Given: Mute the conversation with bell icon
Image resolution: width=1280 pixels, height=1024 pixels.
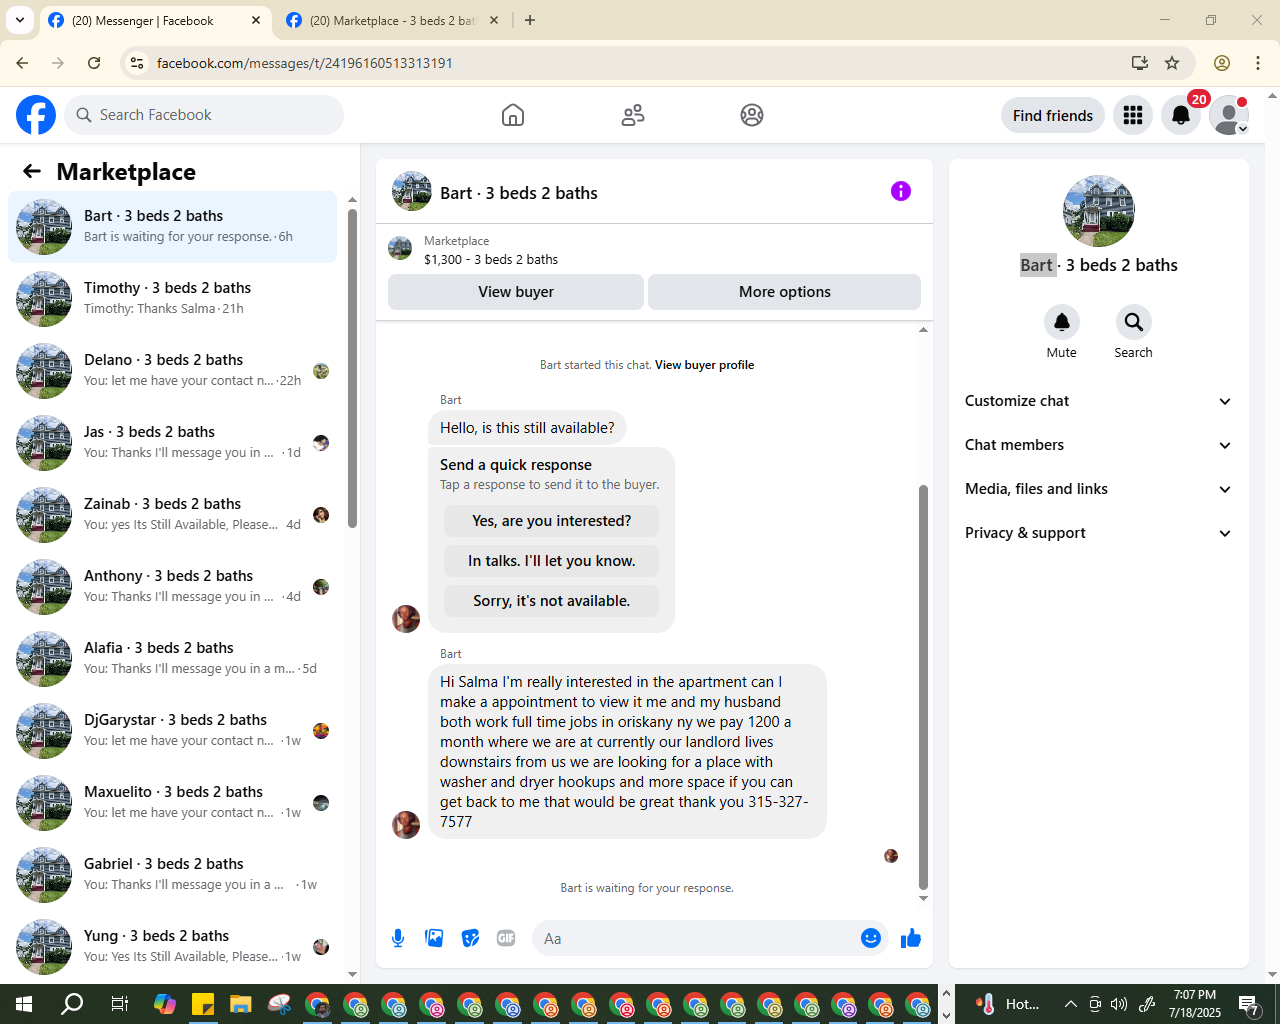Looking at the screenshot, I should pyautogui.click(x=1062, y=322).
